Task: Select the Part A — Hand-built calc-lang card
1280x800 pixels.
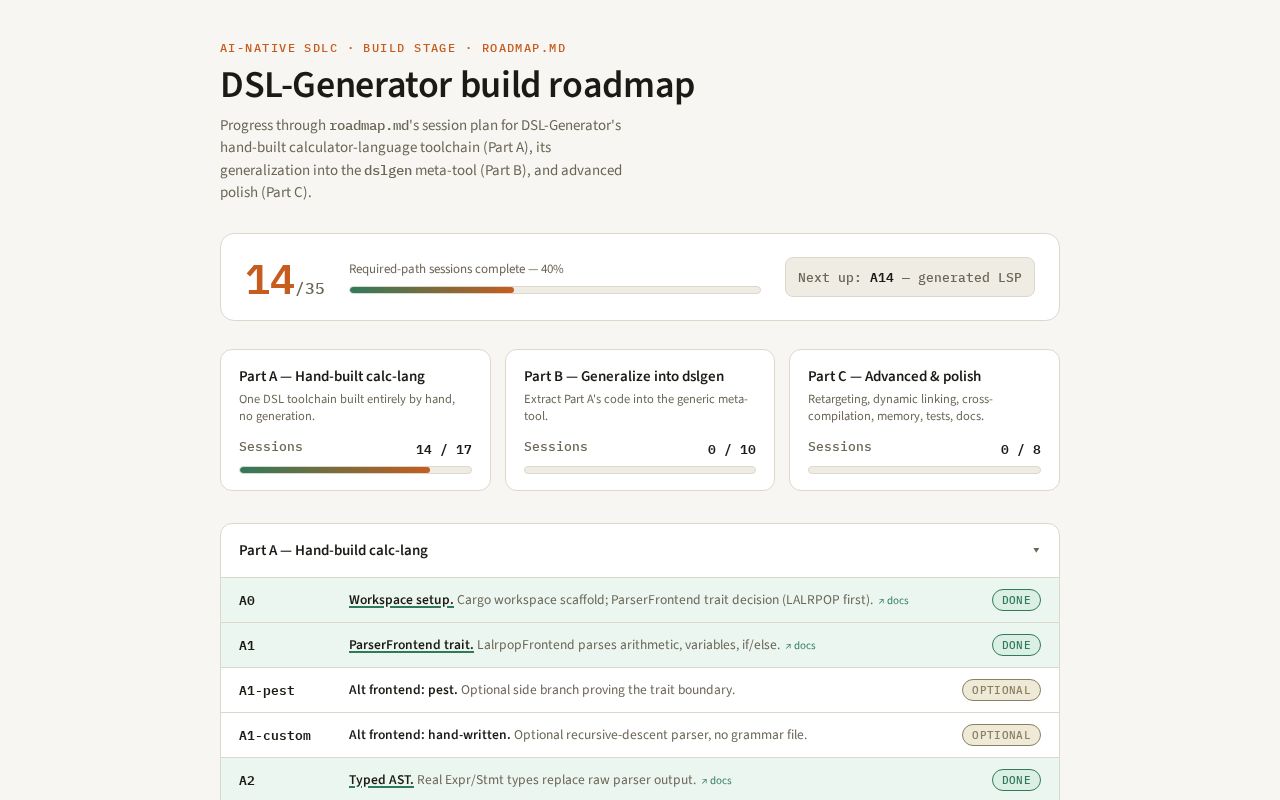Action: tap(355, 420)
